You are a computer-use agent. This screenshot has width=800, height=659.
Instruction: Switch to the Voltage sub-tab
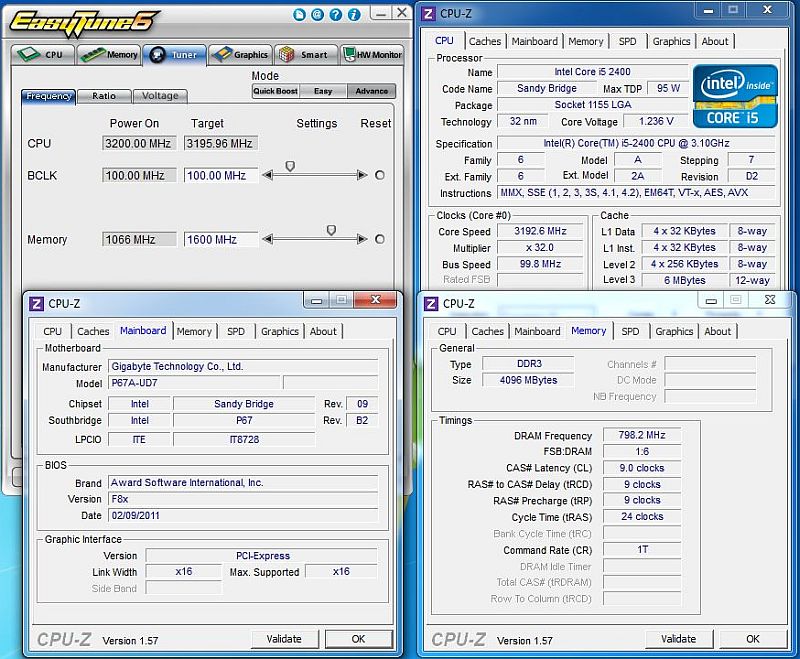pos(160,96)
